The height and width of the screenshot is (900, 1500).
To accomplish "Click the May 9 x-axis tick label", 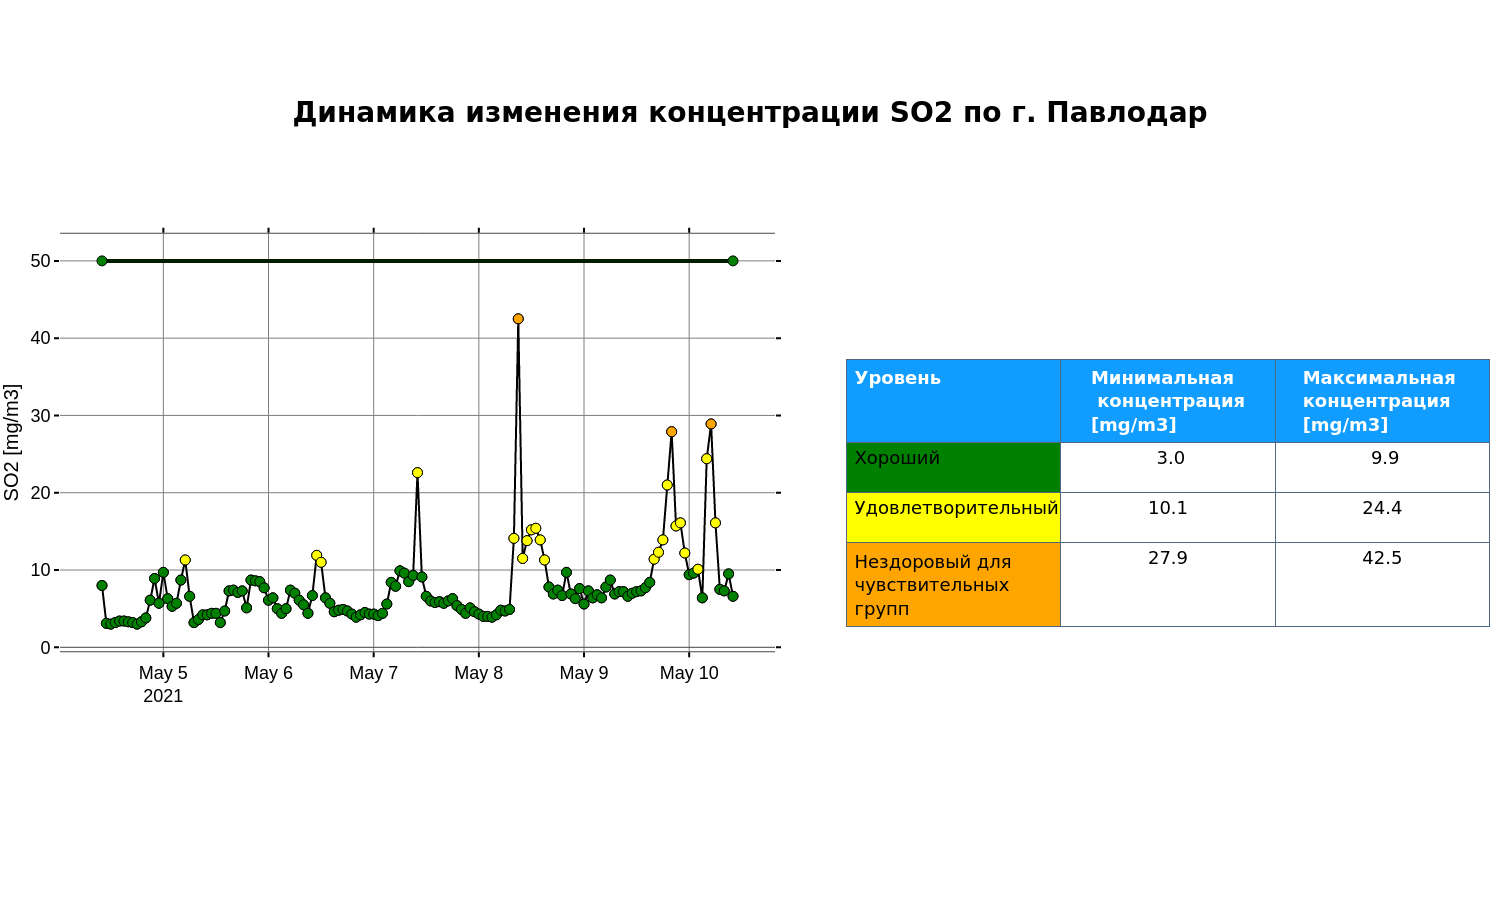I will [584, 673].
